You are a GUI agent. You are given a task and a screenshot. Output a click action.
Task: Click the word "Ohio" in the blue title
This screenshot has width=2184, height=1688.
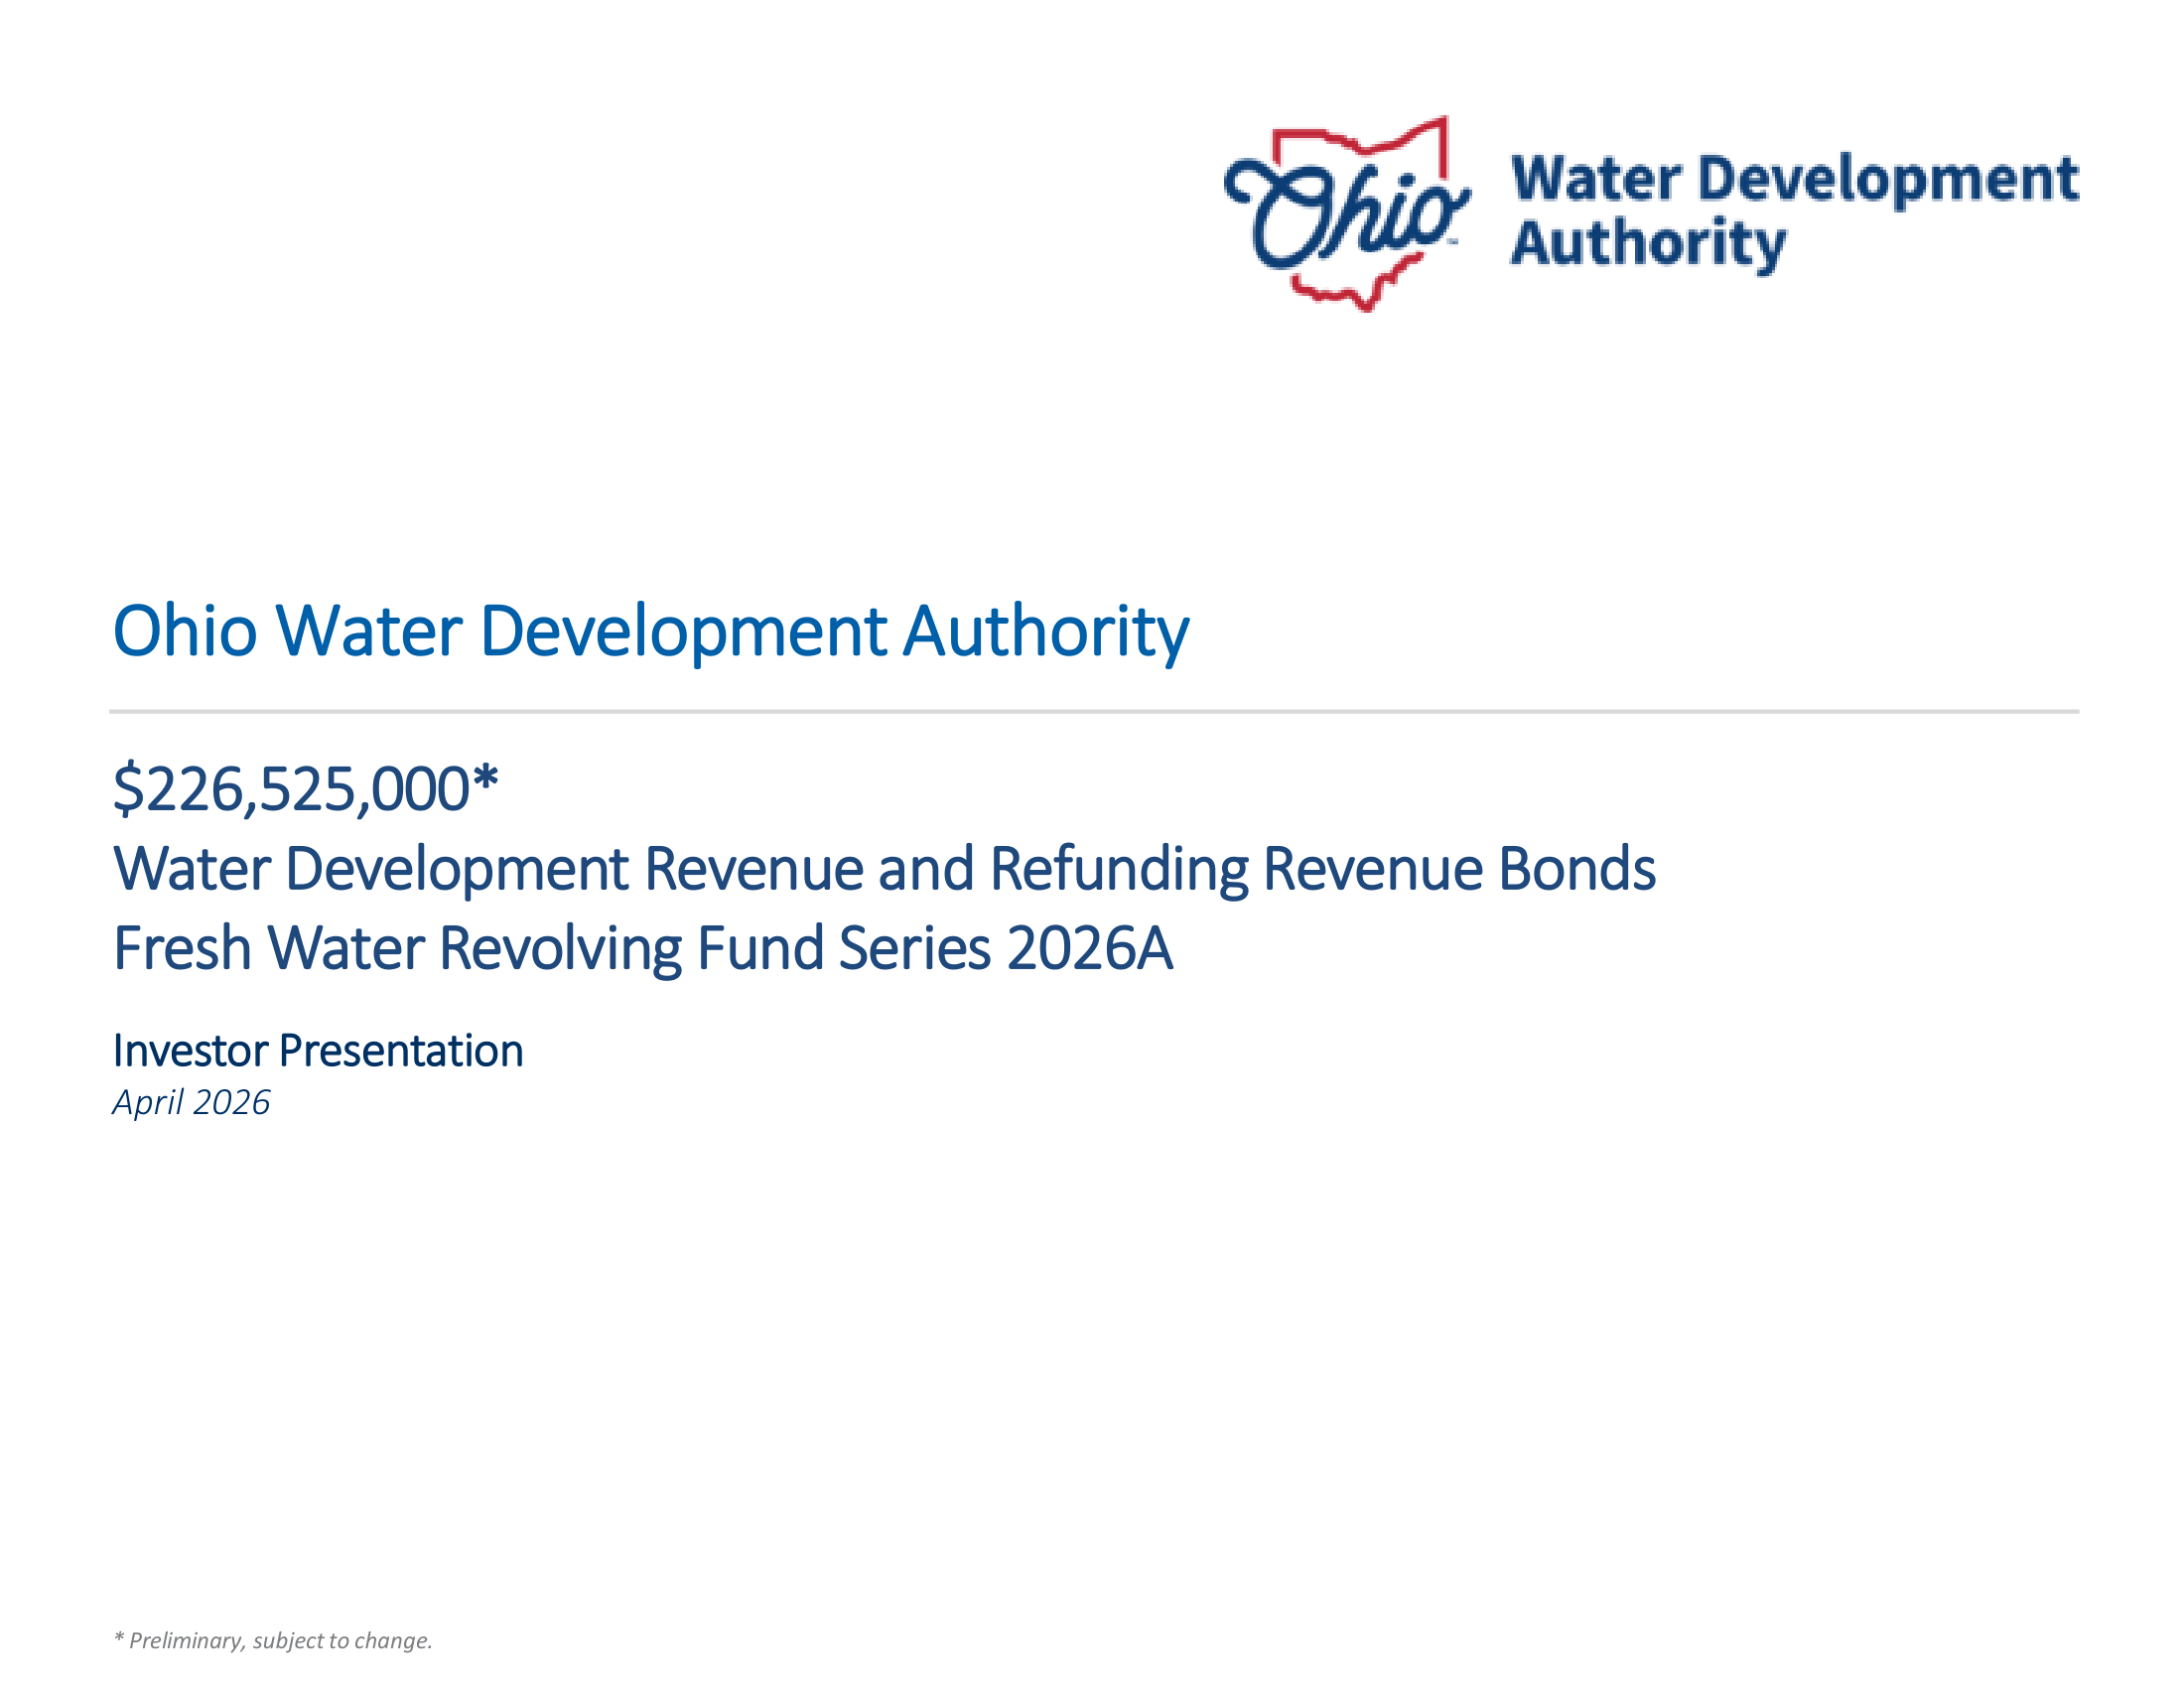pyautogui.click(x=185, y=632)
